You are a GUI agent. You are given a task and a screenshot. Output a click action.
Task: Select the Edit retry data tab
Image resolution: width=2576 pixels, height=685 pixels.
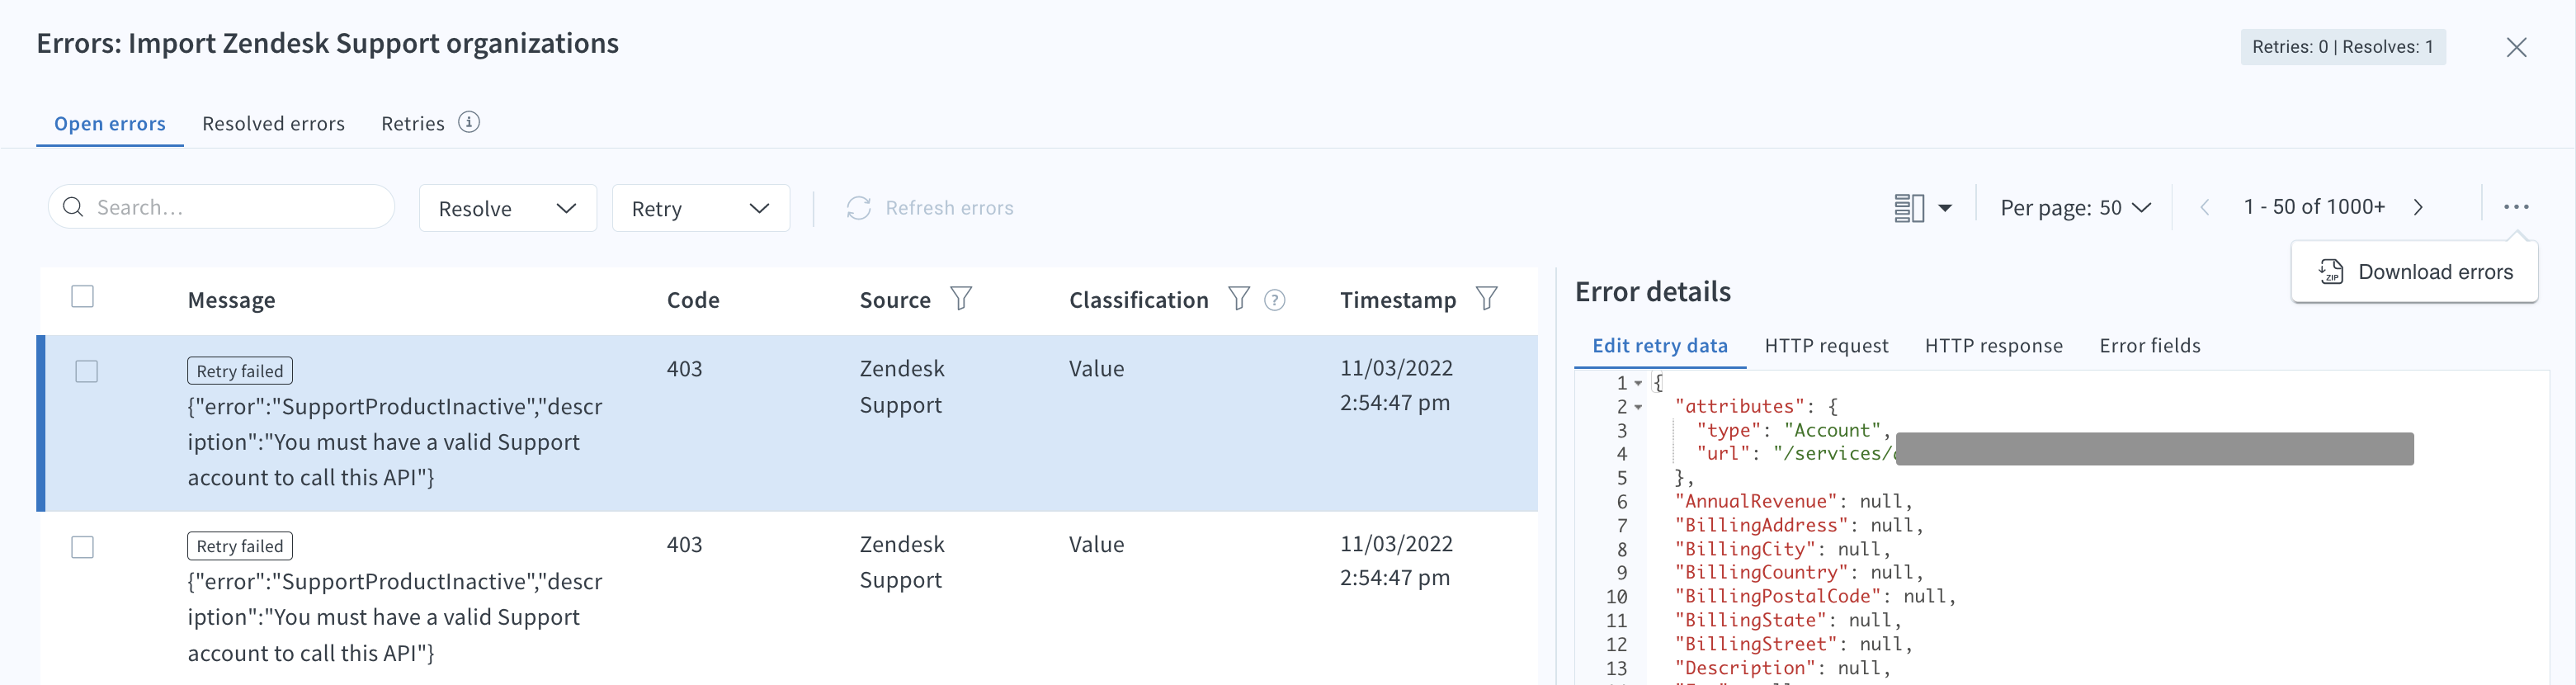coord(1660,346)
